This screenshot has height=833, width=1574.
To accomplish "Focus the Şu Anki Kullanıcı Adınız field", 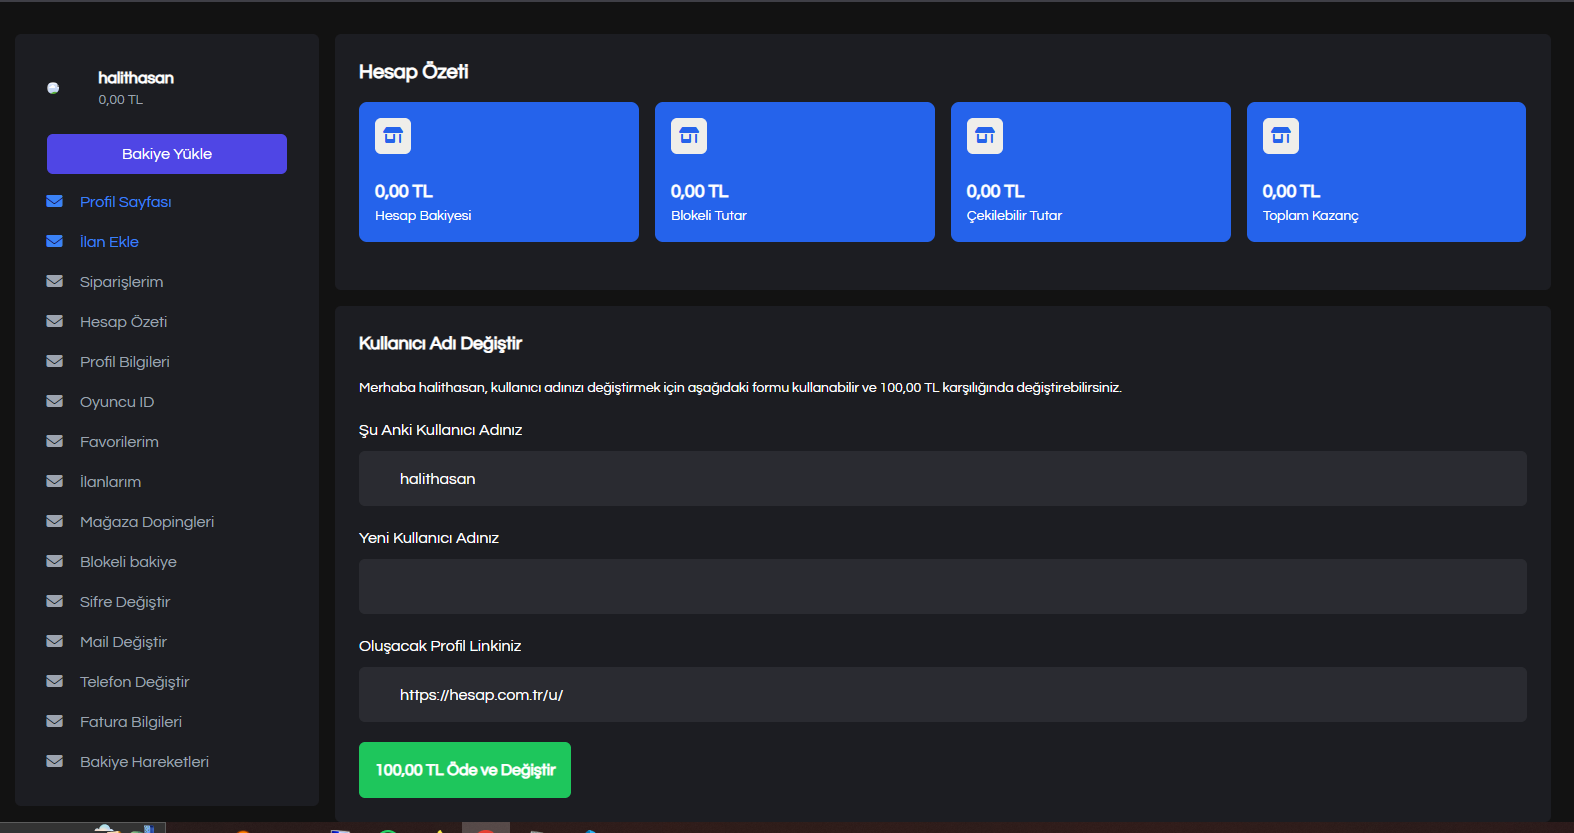I will click(x=943, y=479).
